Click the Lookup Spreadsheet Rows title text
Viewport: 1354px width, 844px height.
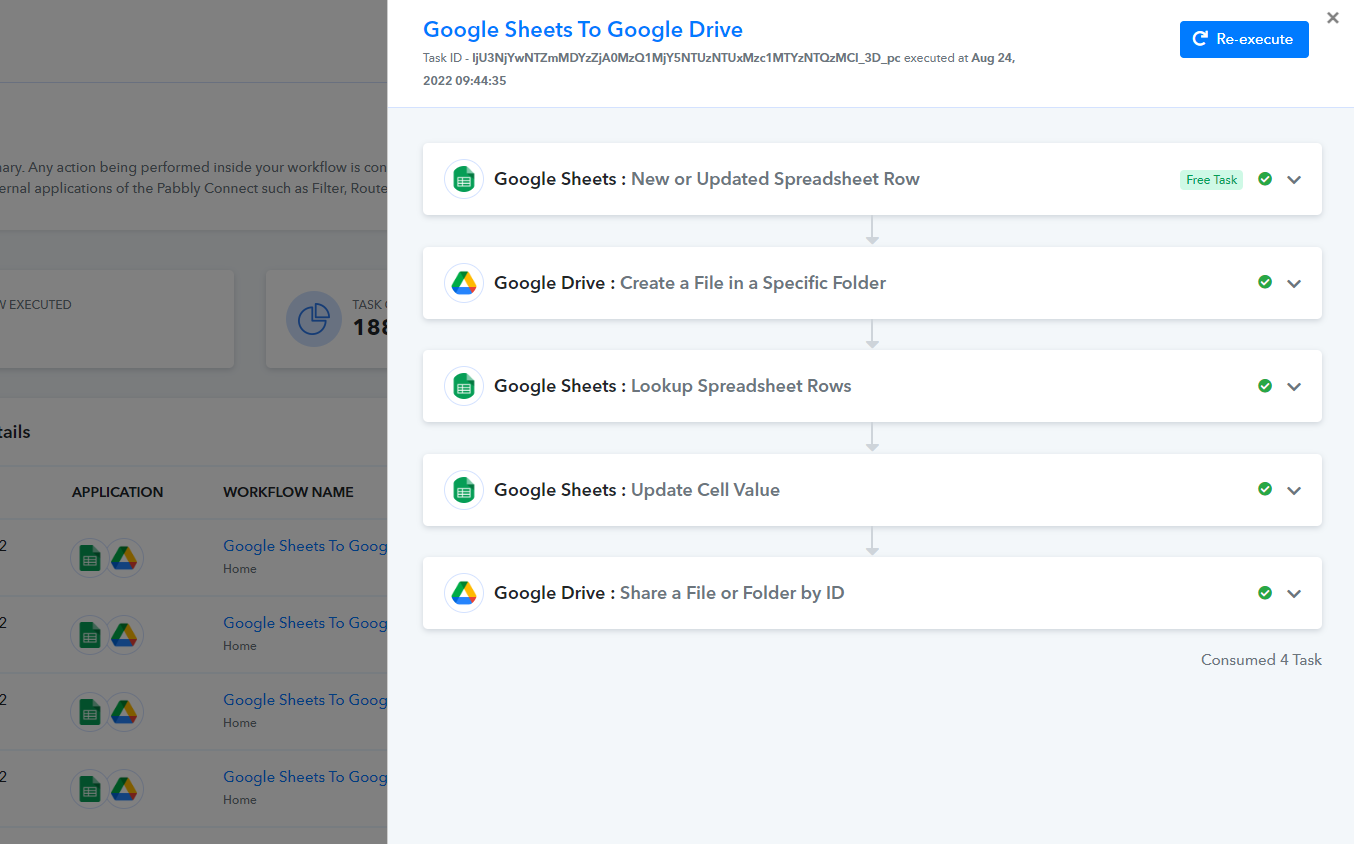pos(741,386)
